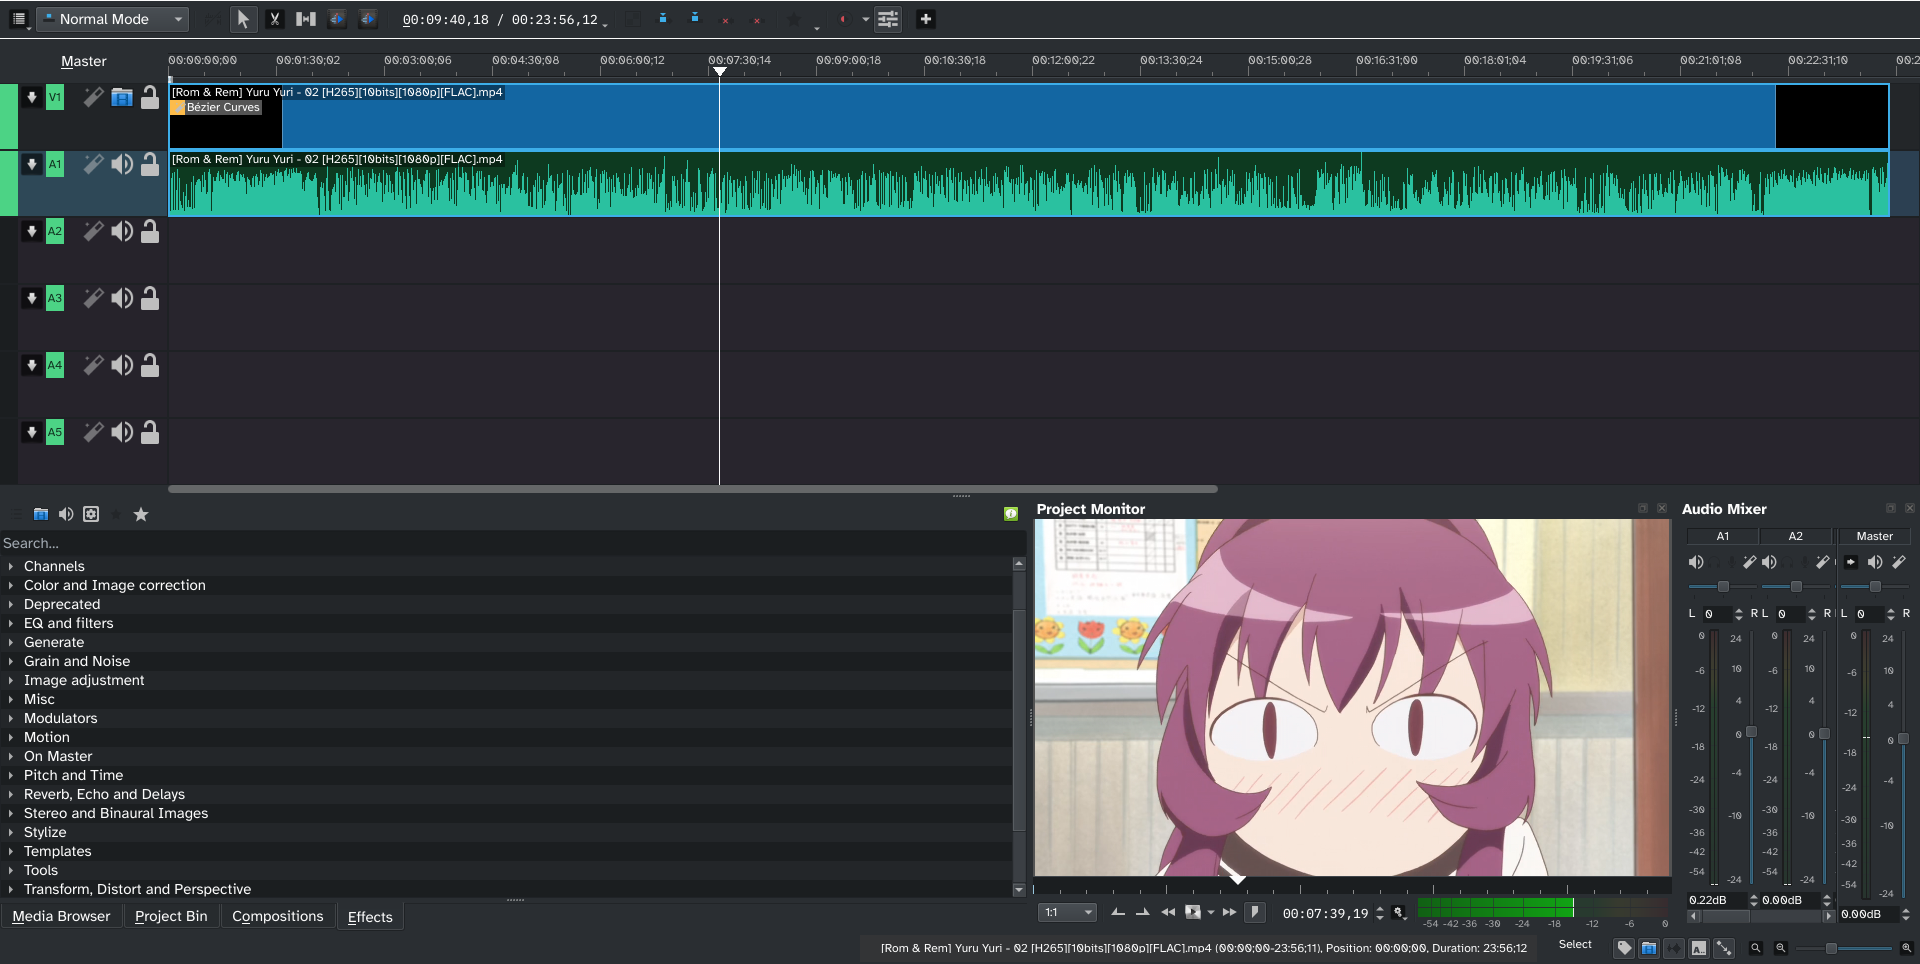Toggle show markers comments icon in status bar
The width and height of the screenshot is (1920, 964).
click(x=1699, y=948)
